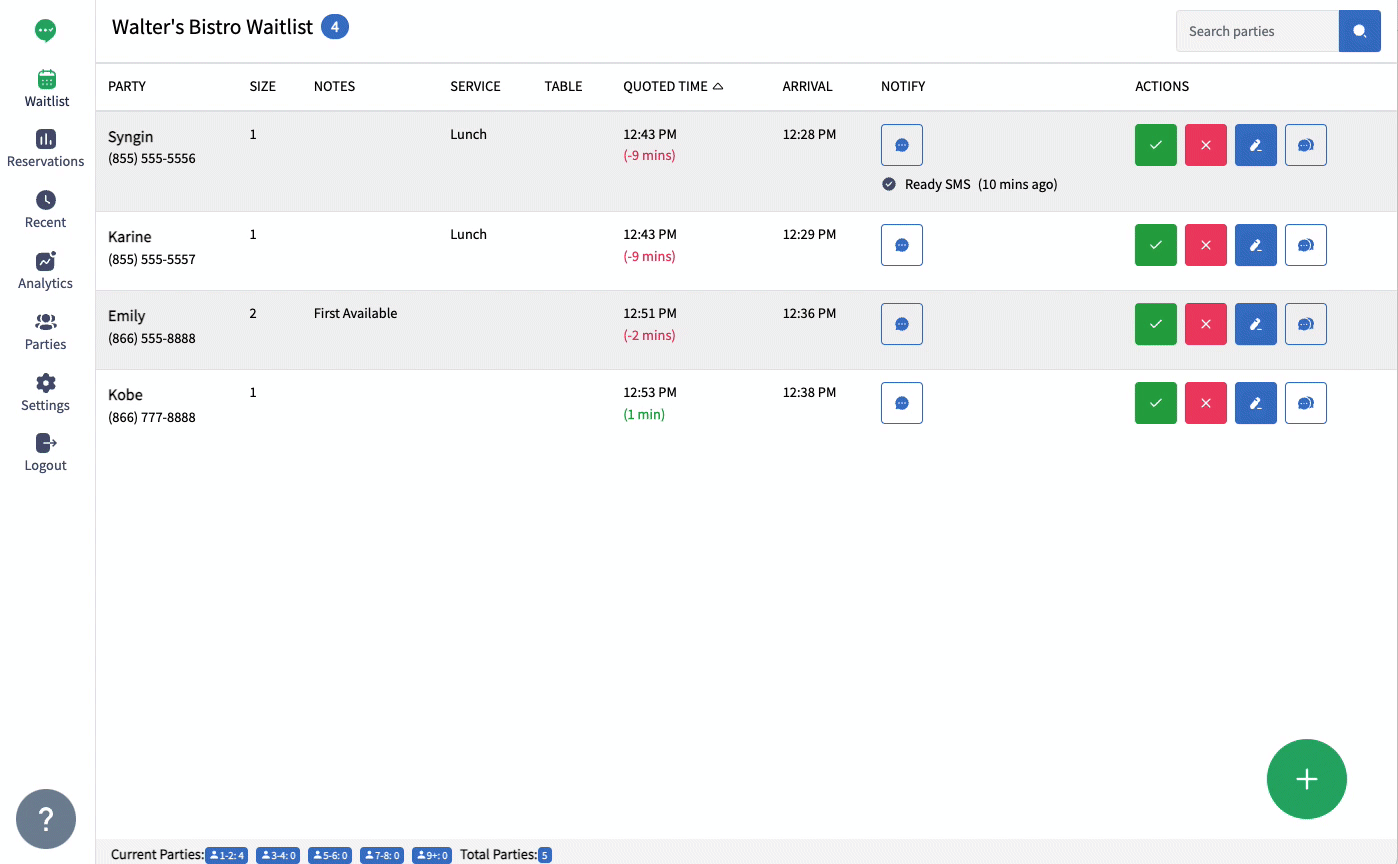Screen dimensions: 1398x864
Task: Open the chat icon in Kobe's actions
Action: pos(1305,403)
